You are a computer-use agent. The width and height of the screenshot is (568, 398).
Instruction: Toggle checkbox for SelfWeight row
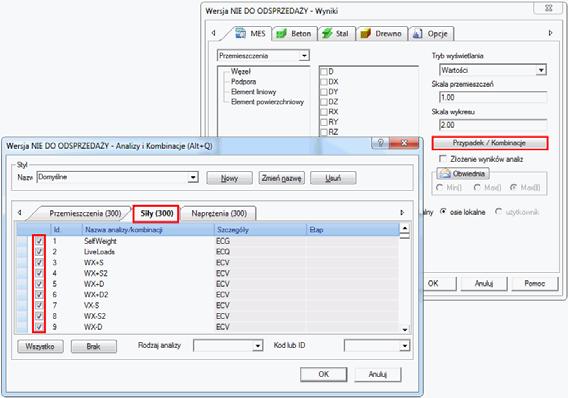pos(39,241)
